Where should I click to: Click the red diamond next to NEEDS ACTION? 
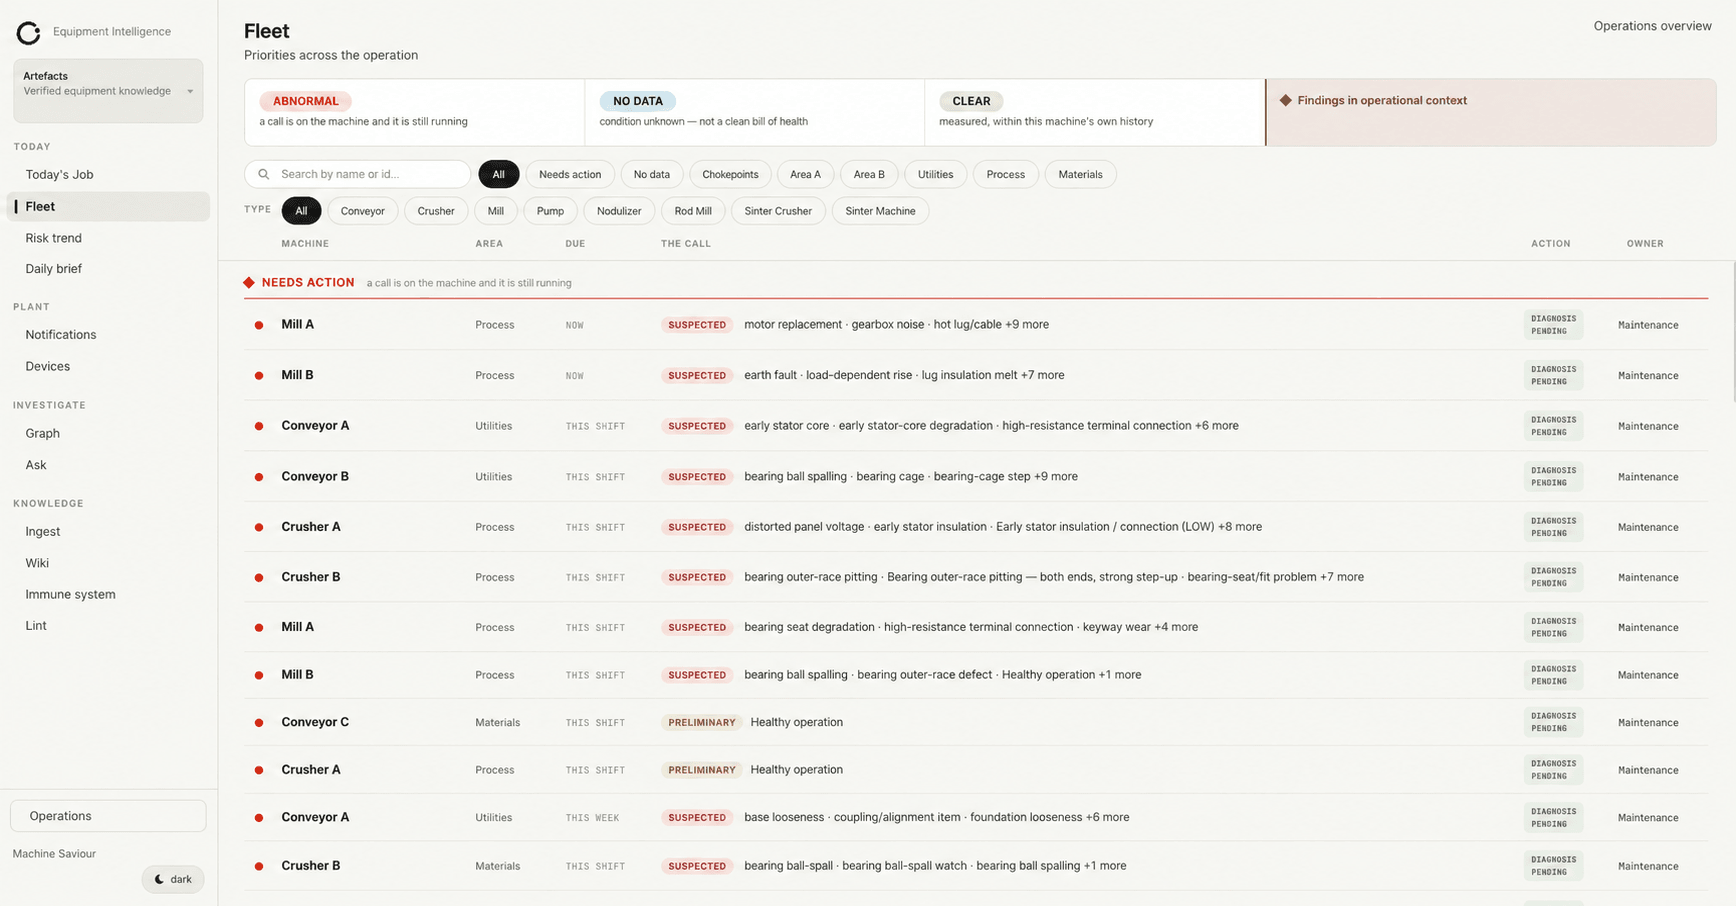coord(249,283)
